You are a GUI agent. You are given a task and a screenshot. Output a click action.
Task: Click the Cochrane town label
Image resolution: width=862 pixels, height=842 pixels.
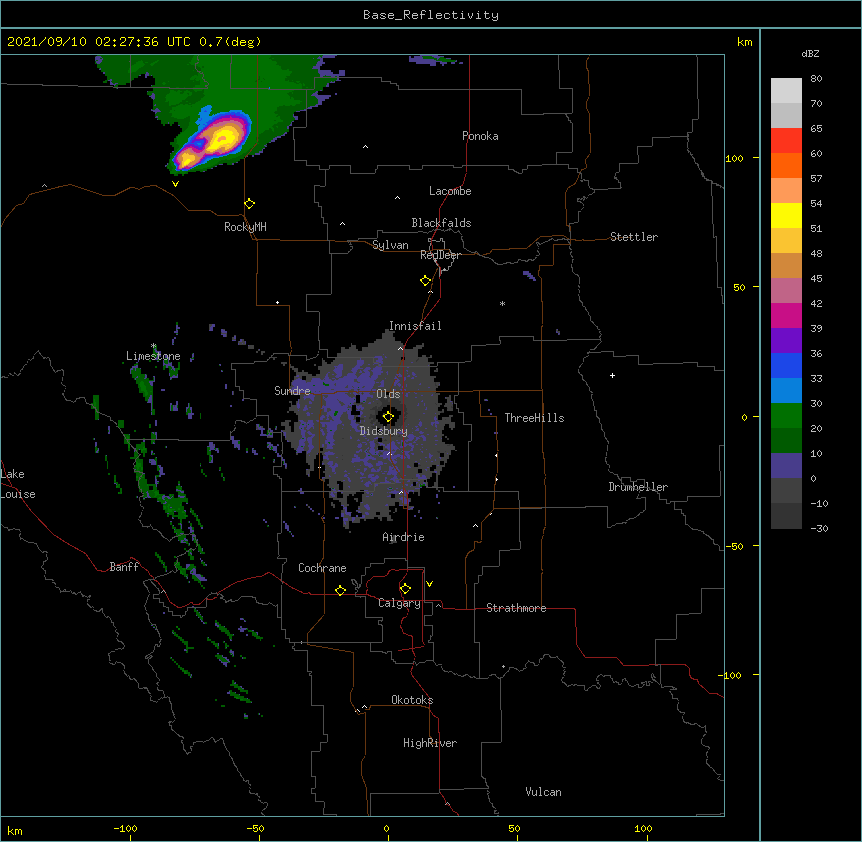point(322,568)
